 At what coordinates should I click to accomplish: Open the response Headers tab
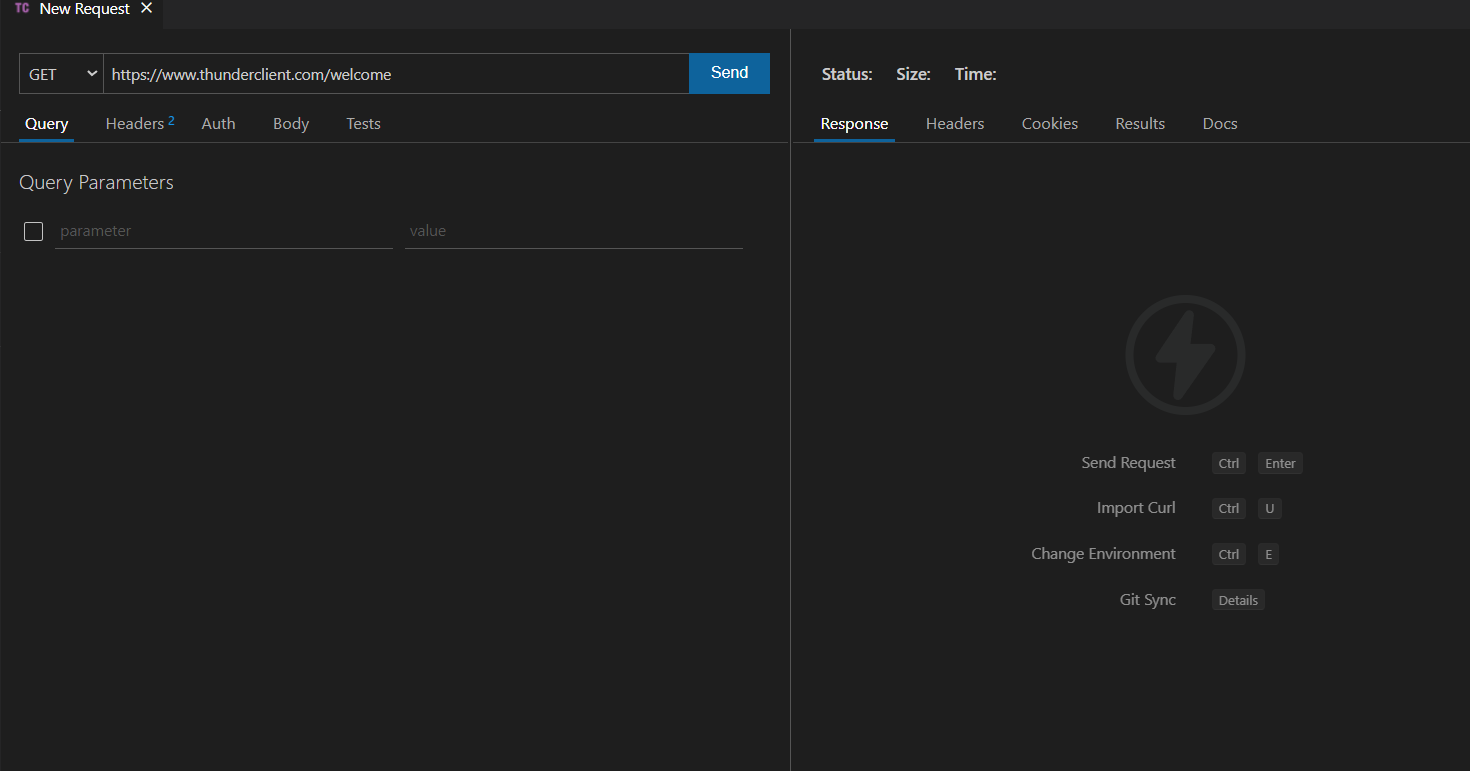point(955,124)
